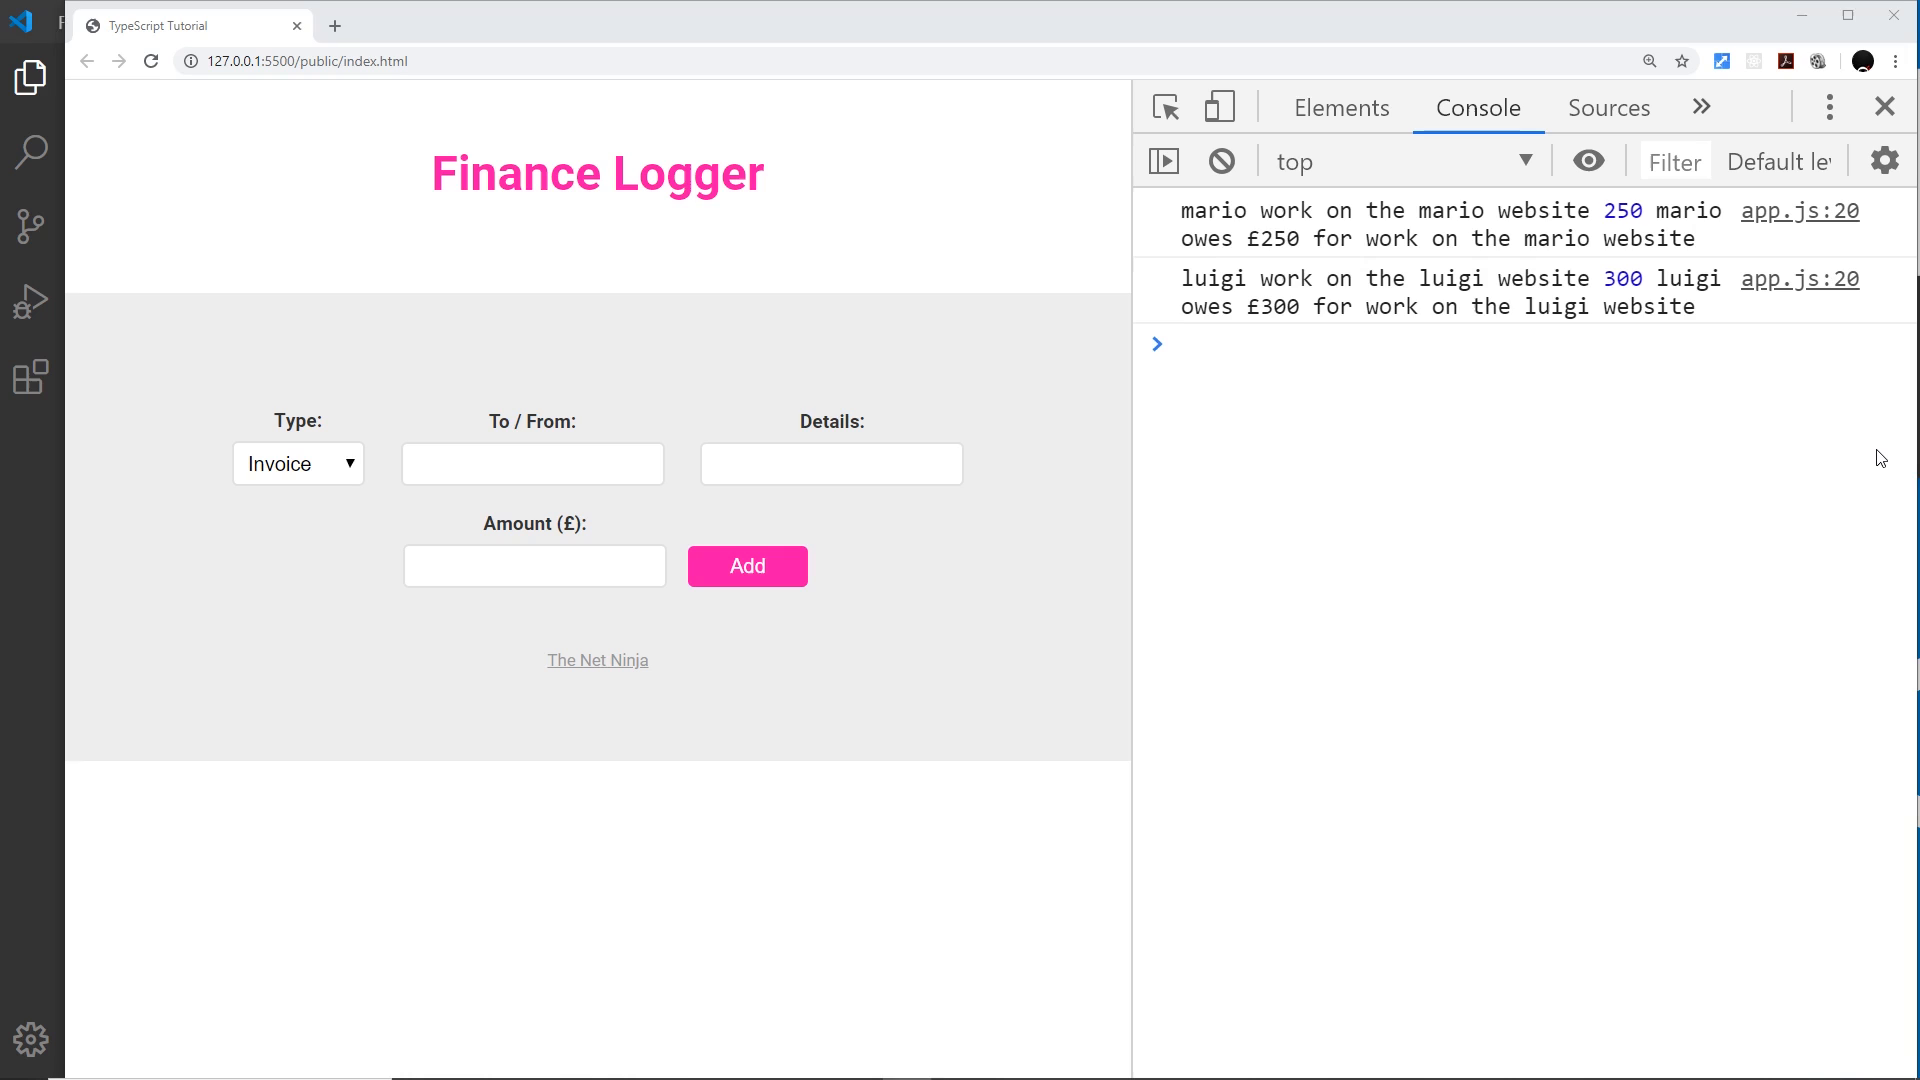
Task: Open the Source Control icon in VS Code
Action: pyautogui.click(x=31, y=226)
